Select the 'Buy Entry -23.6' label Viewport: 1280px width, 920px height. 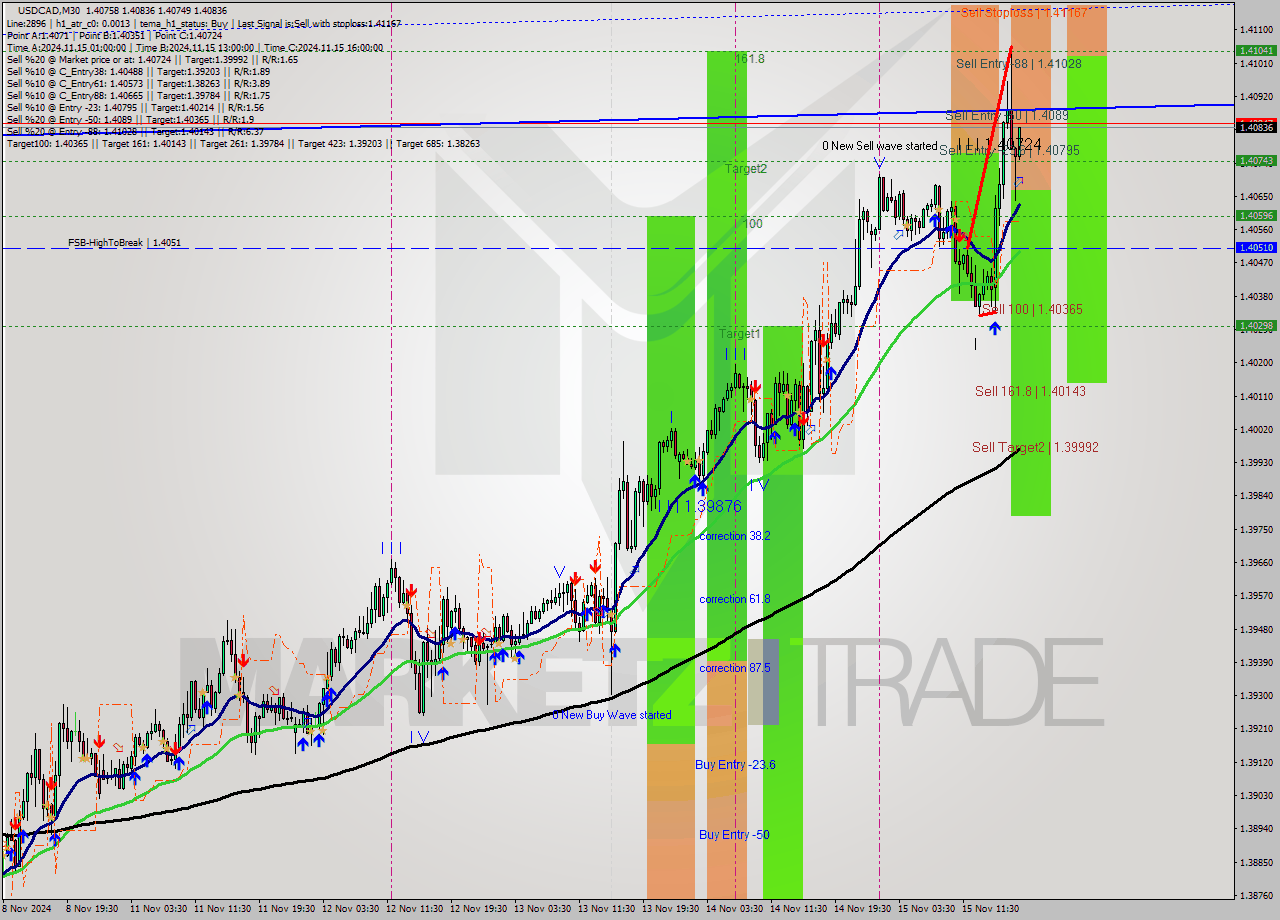[735, 764]
